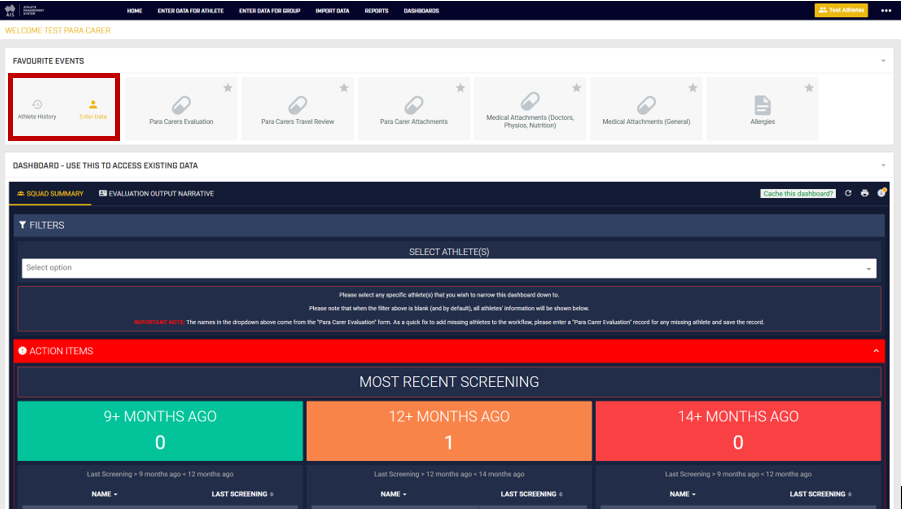Click the Select option athlete field

click(449, 268)
